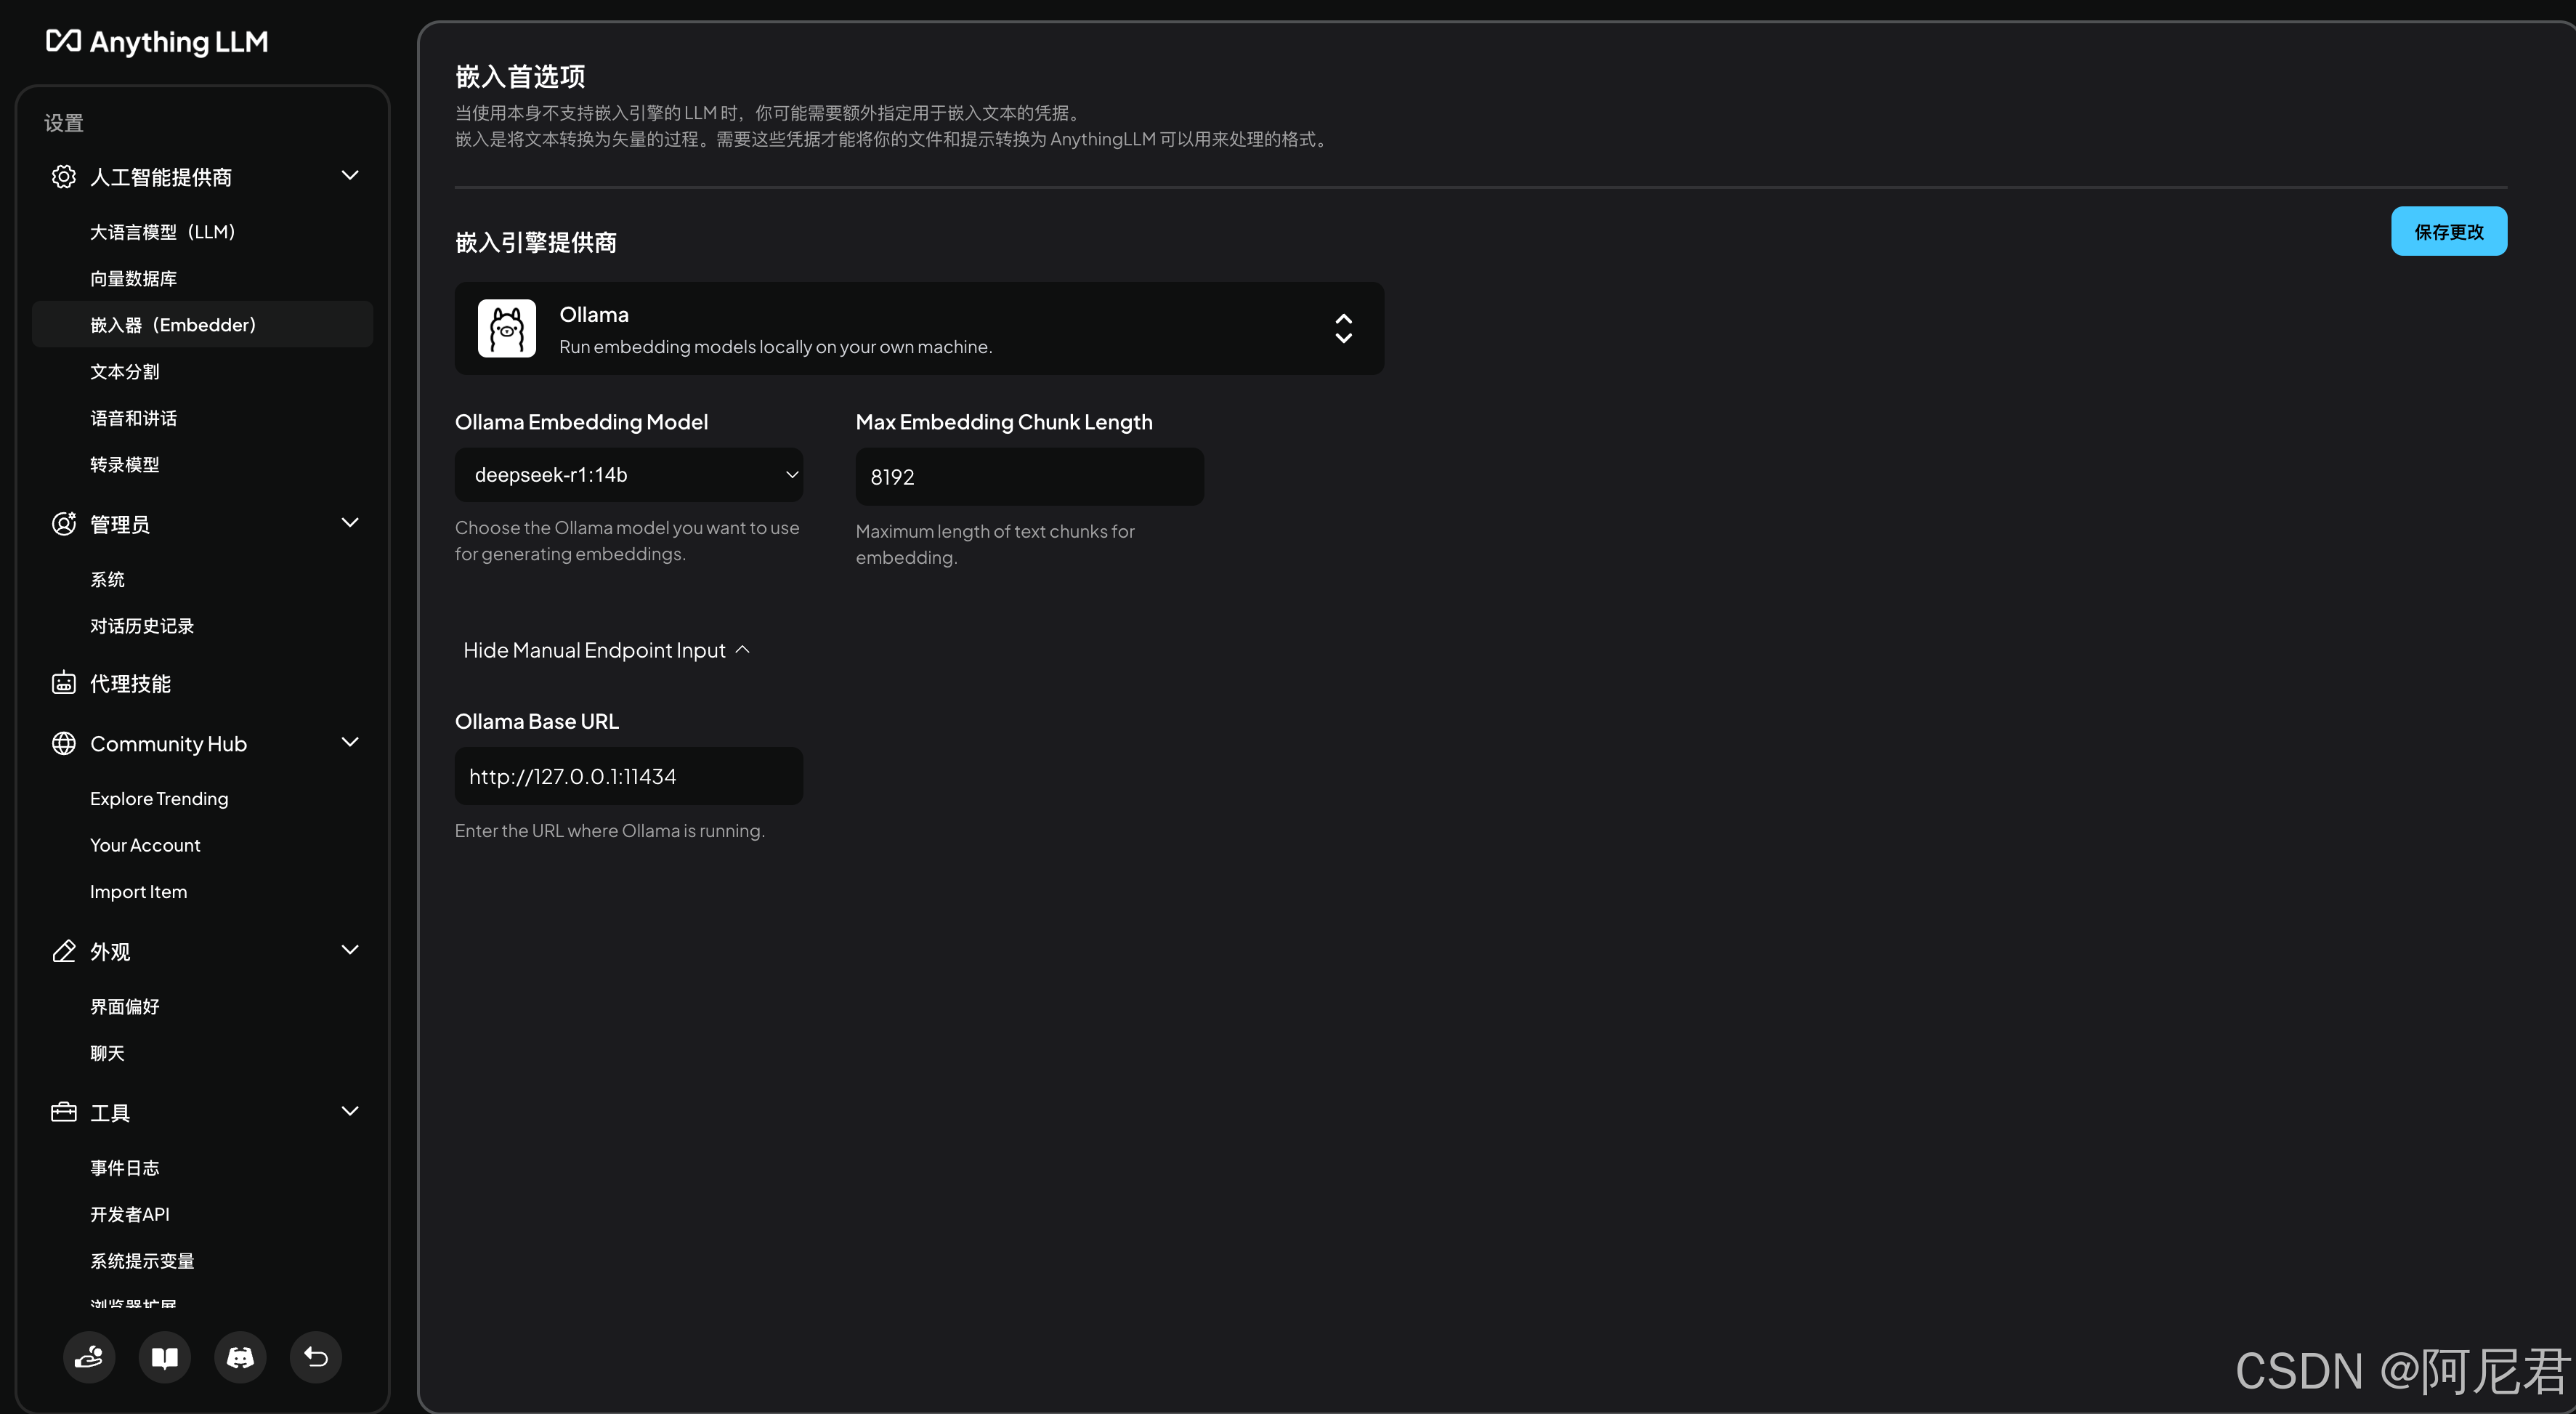Open the Ollama Embedding Model dropdown
The width and height of the screenshot is (2576, 1414).
(628, 475)
